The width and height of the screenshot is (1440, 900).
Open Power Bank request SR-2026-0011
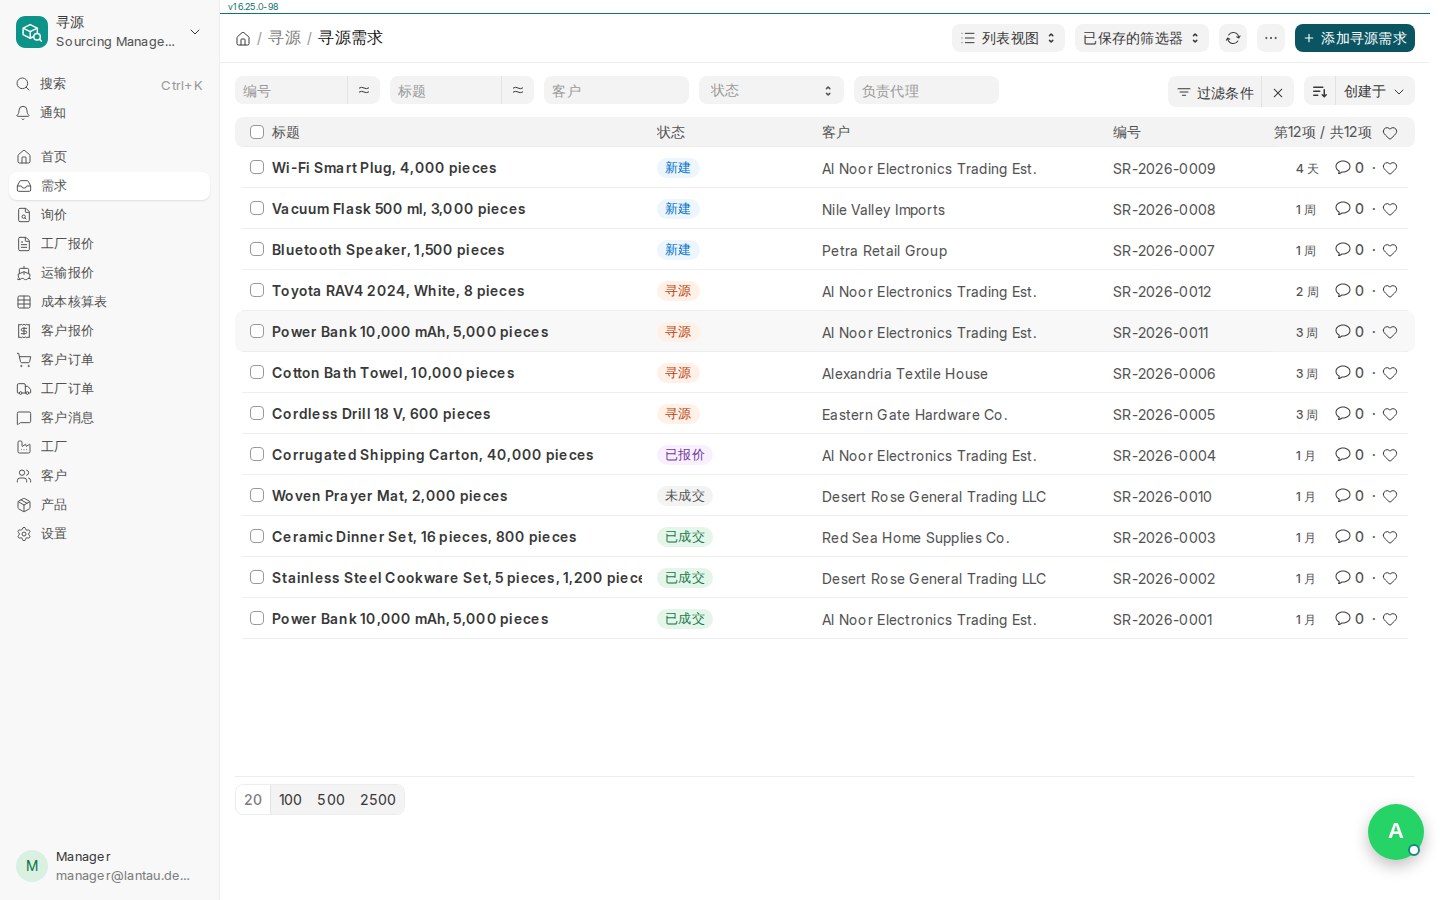point(410,332)
